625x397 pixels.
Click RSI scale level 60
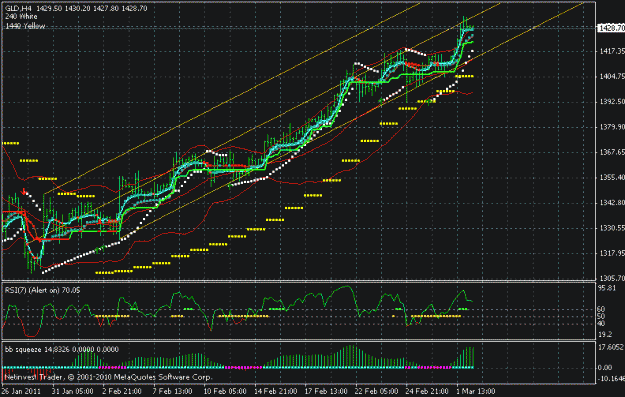601,309
